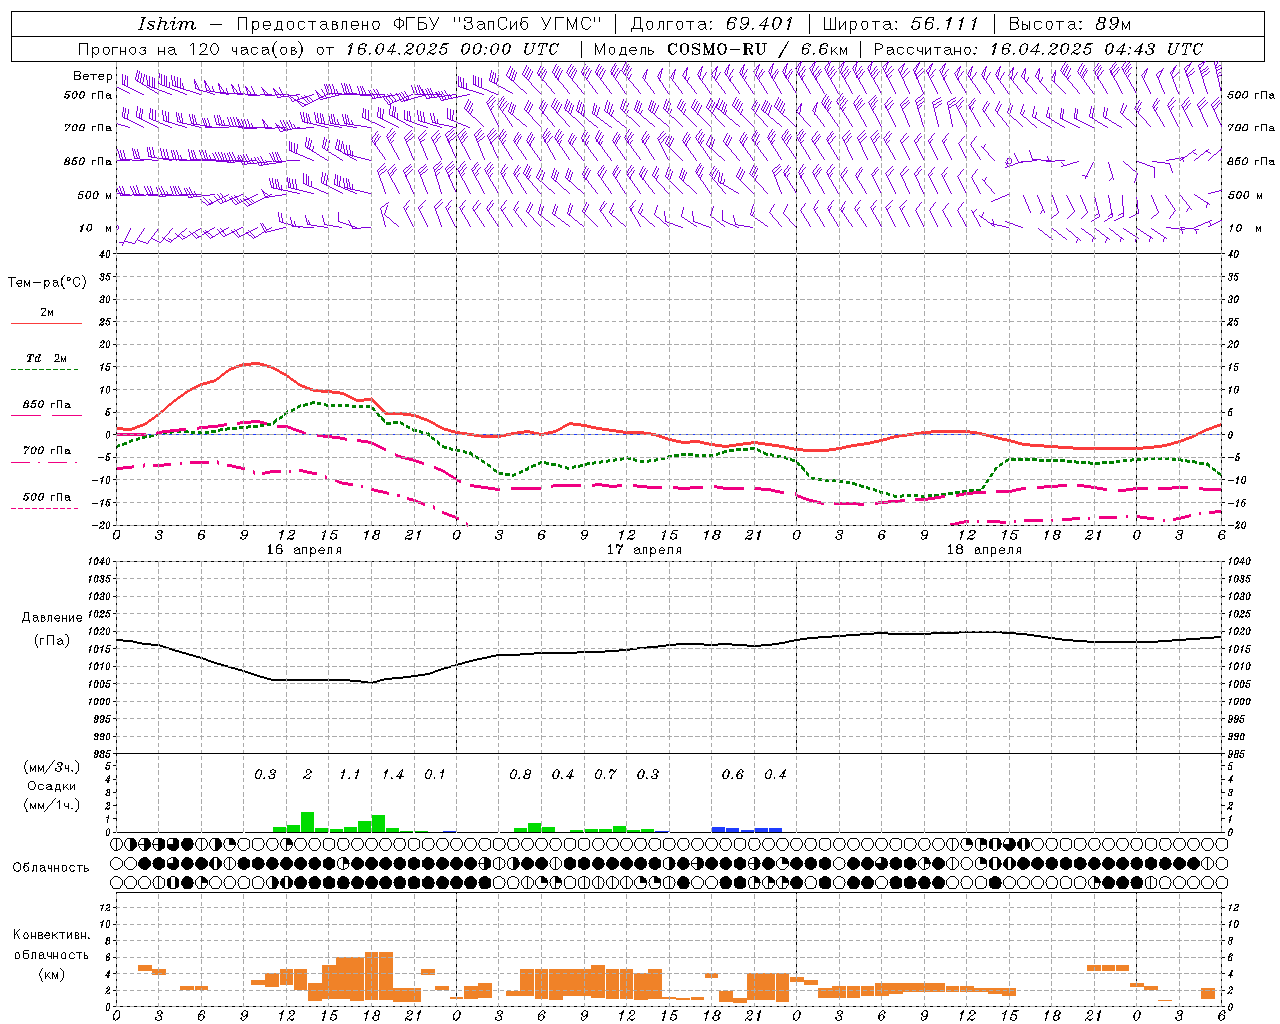
Task: Click the date label "18 апреля"
Action: coord(985,550)
